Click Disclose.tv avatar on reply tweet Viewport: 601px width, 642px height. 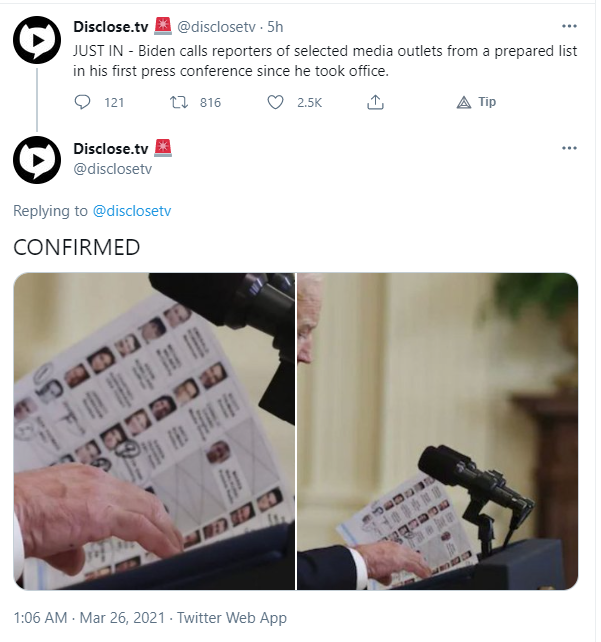[37, 160]
